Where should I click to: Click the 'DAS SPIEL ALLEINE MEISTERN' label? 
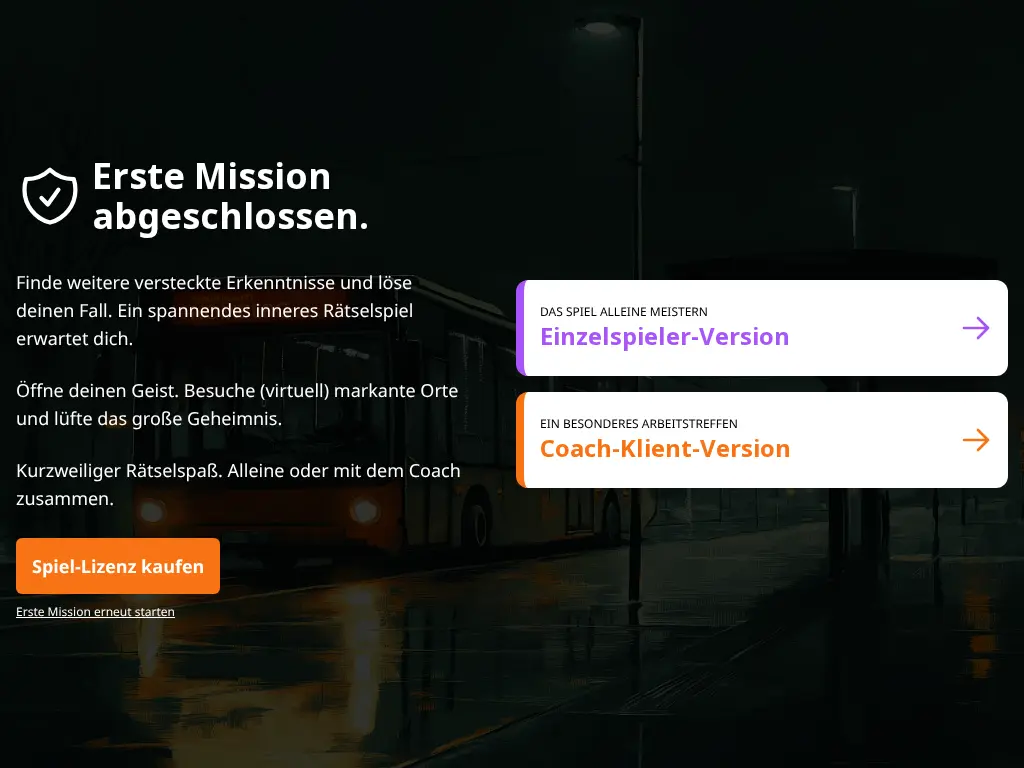[x=623, y=312]
